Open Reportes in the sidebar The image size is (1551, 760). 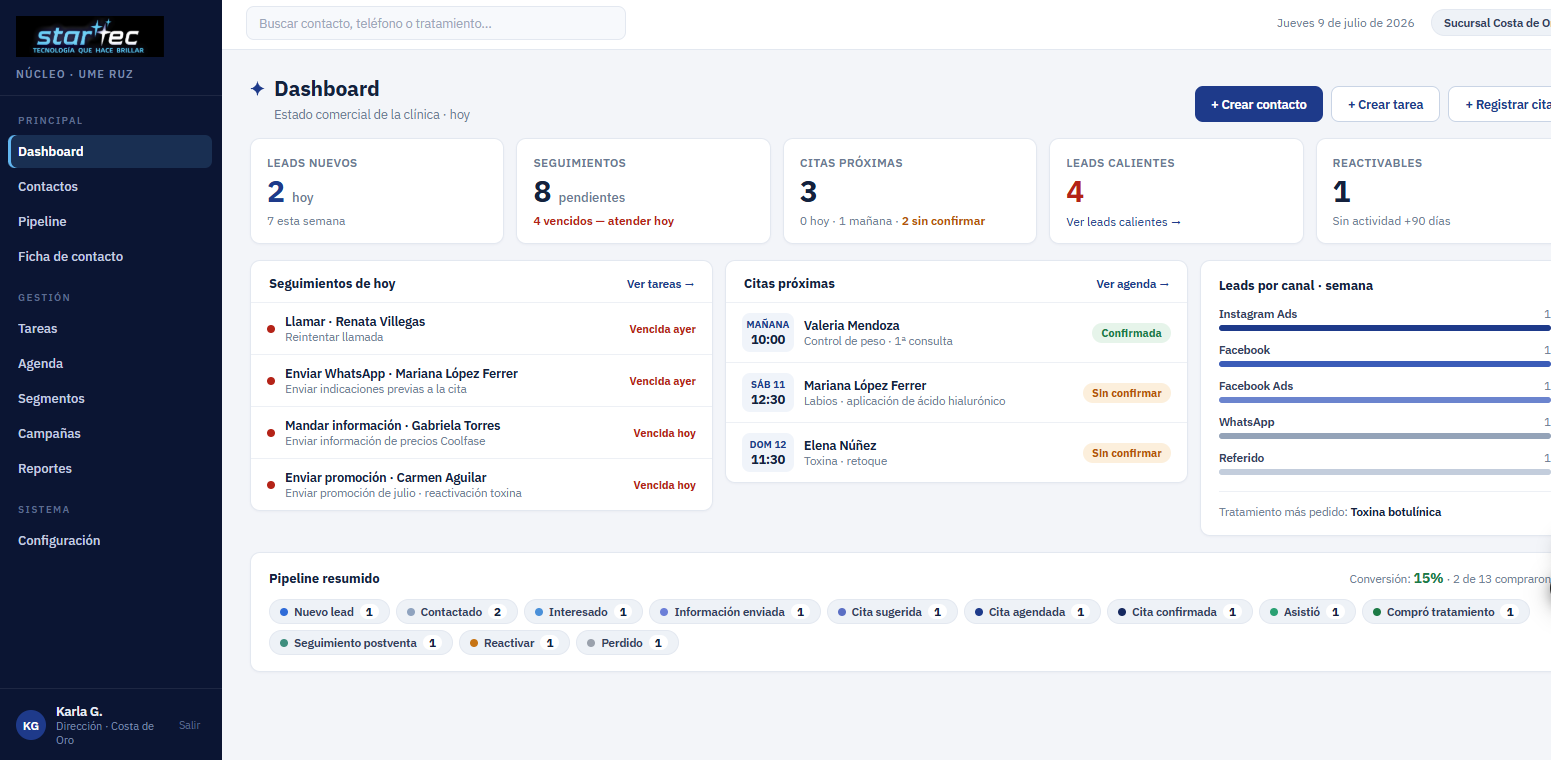110,469
